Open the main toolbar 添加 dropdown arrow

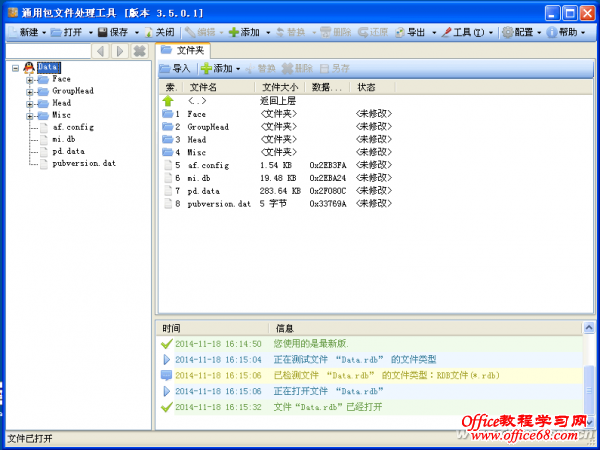(268, 33)
